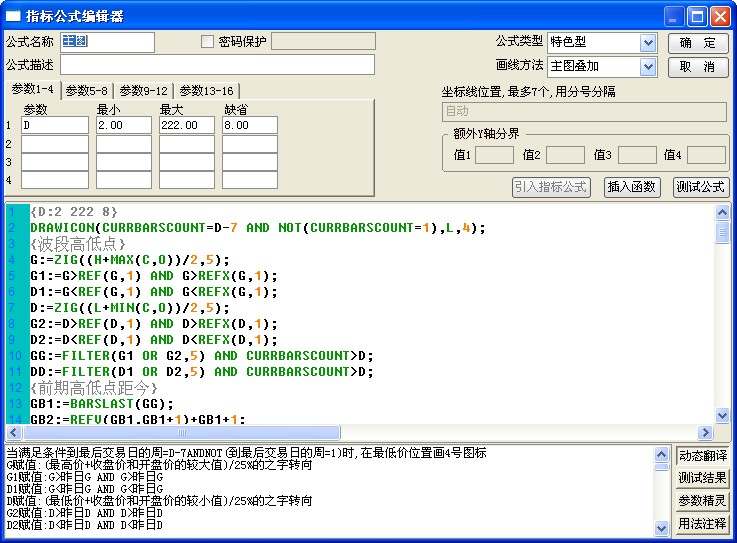Click the first comment line {D:2 222 8}

tap(74, 212)
